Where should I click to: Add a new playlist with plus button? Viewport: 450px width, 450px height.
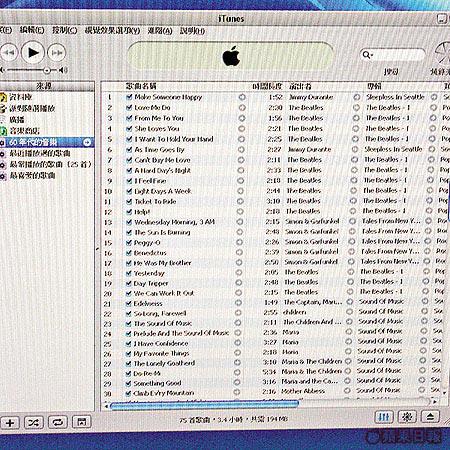[x=10, y=423]
